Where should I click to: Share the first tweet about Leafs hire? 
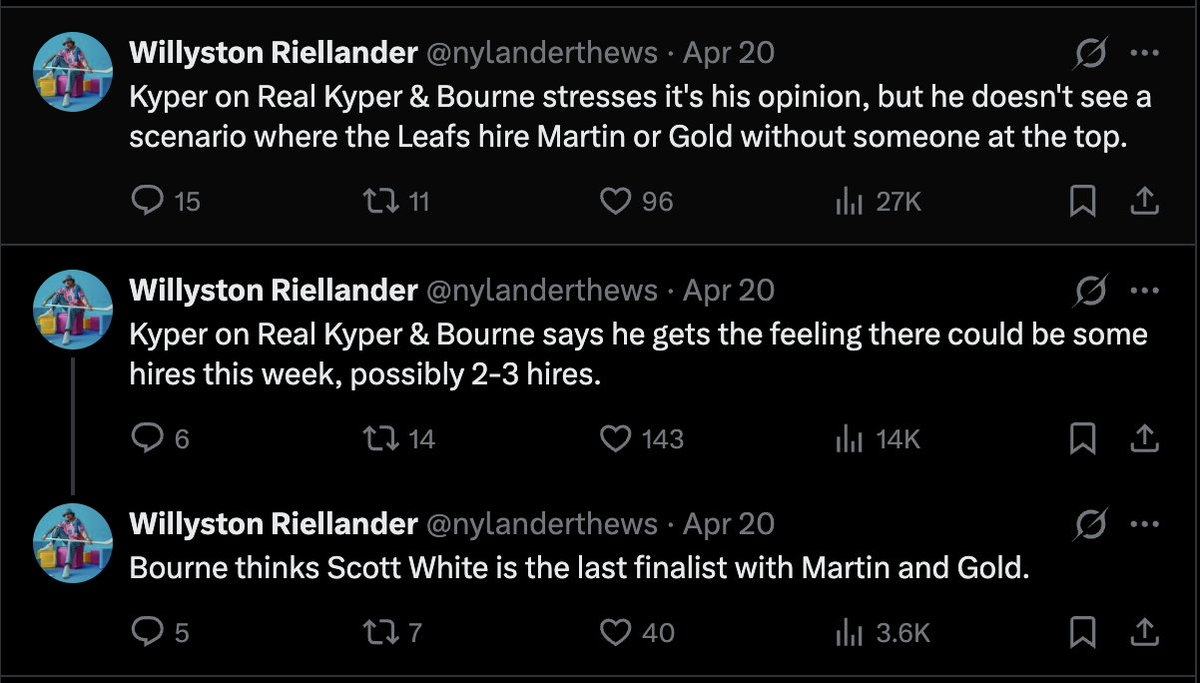[1144, 202]
